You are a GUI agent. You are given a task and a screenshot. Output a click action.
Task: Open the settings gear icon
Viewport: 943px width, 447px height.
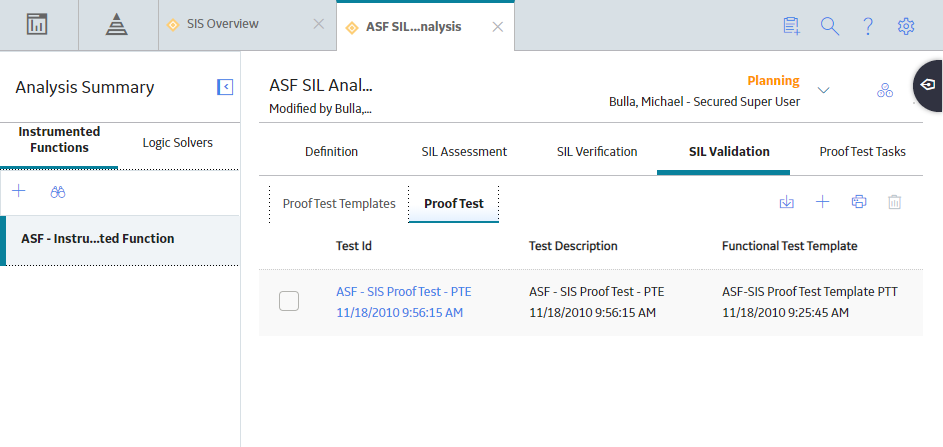click(906, 26)
